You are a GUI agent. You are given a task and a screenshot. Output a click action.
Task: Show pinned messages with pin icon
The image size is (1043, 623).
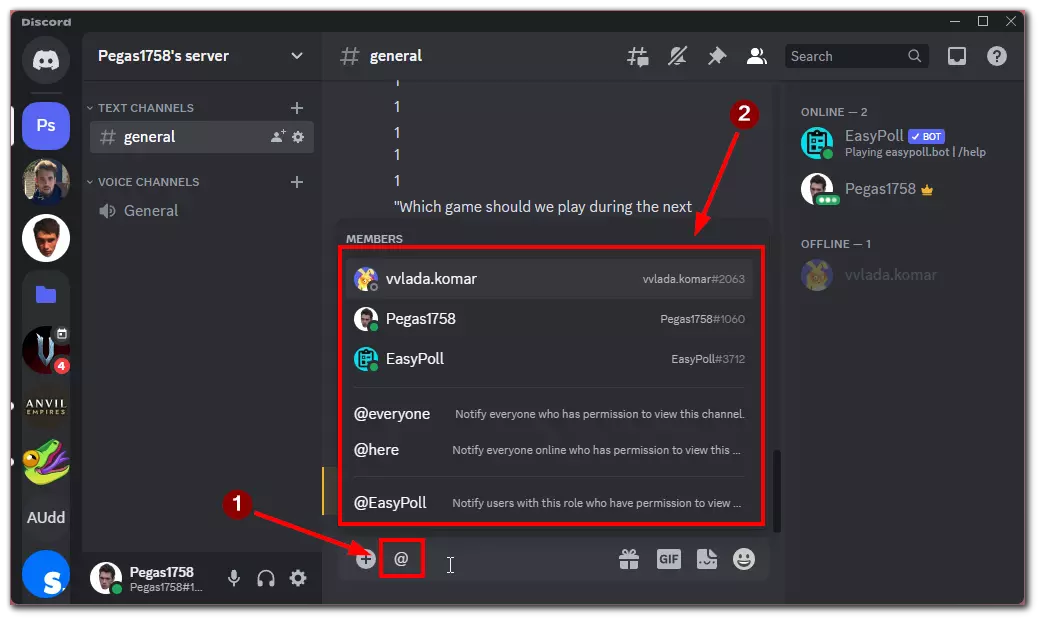(716, 57)
